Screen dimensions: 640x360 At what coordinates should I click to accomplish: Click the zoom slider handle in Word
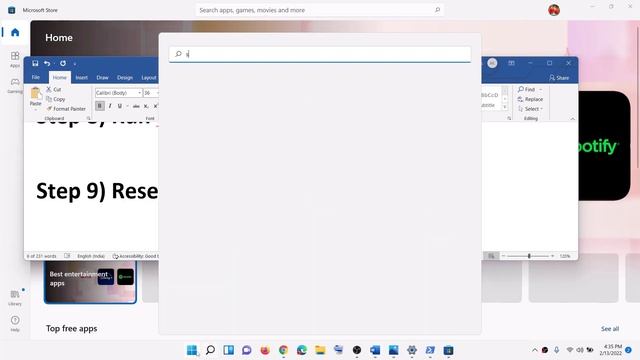529,256
